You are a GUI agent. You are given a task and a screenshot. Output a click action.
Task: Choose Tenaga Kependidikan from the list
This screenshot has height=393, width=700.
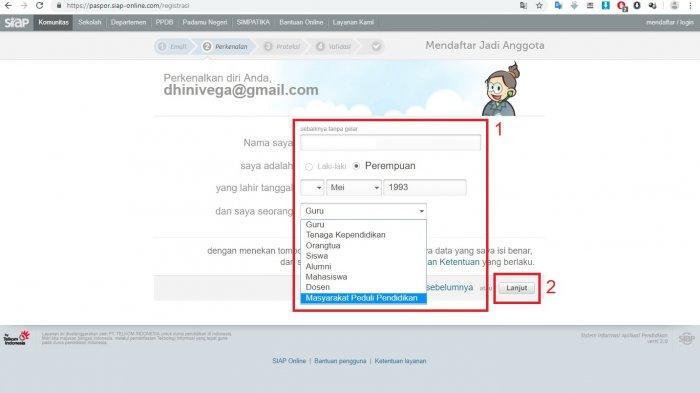coord(363,235)
